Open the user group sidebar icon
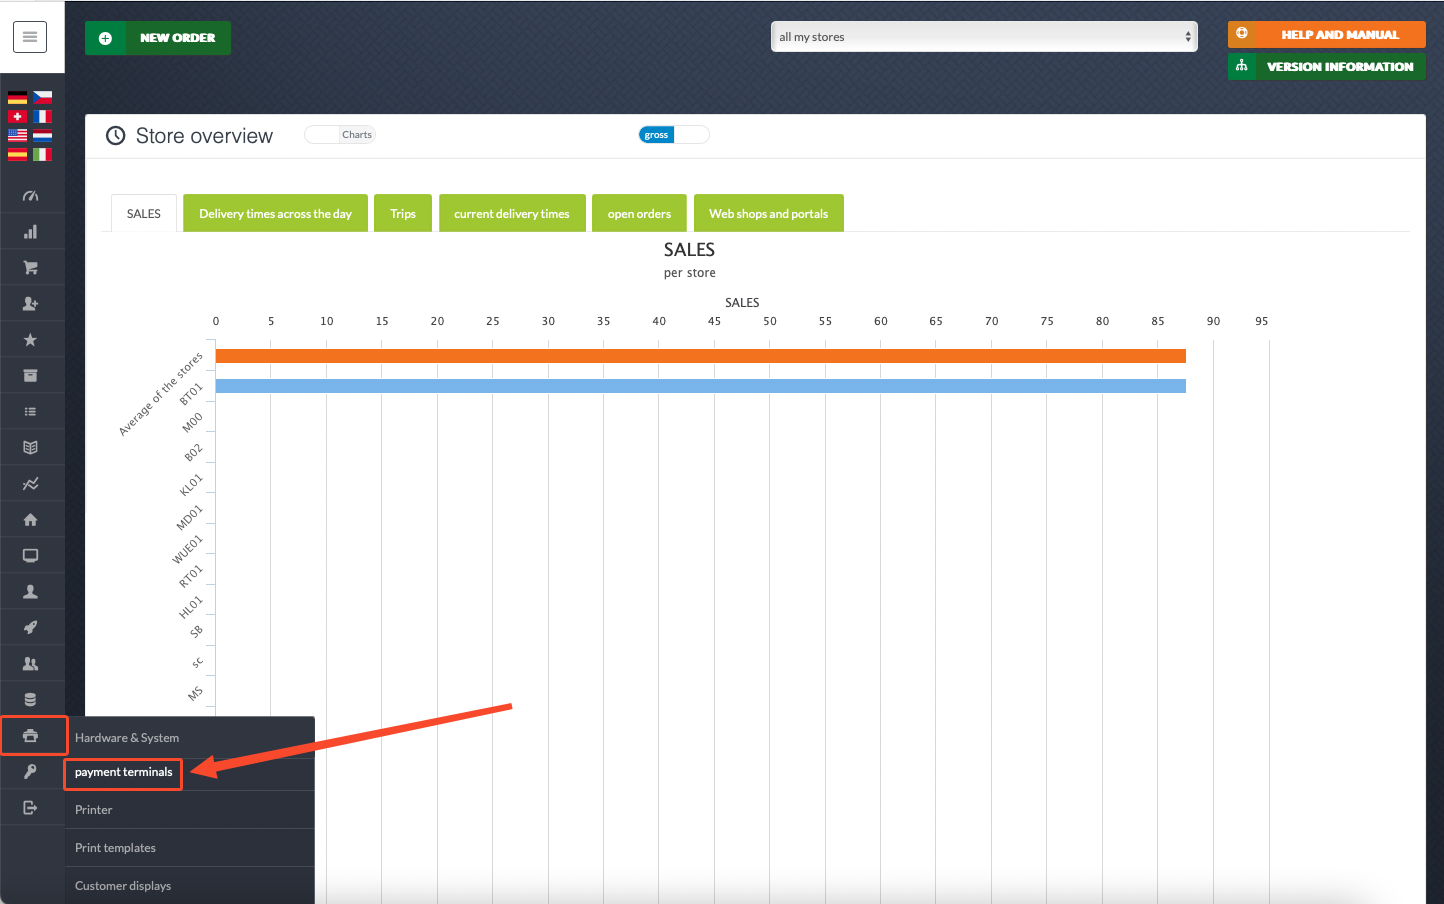 (x=31, y=664)
